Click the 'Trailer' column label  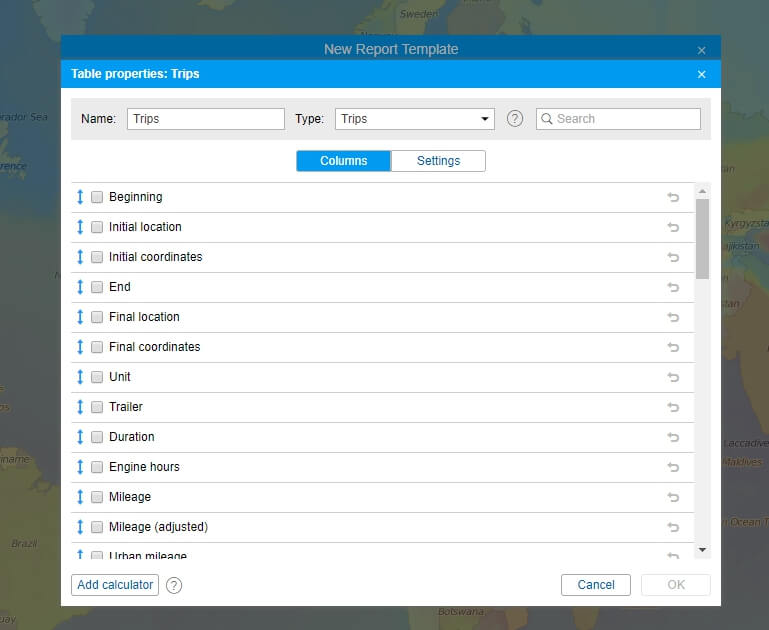pyautogui.click(x=126, y=406)
